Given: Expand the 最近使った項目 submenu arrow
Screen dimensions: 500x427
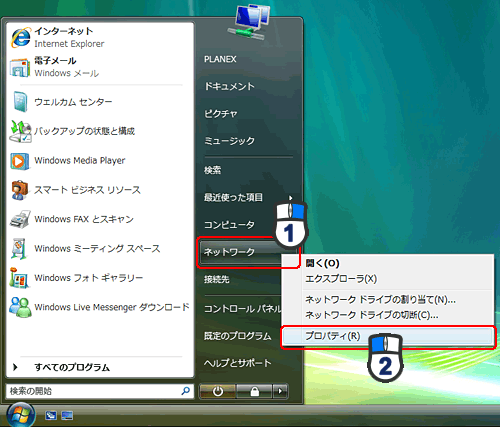Looking at the screenshot, I should (290, 198).
